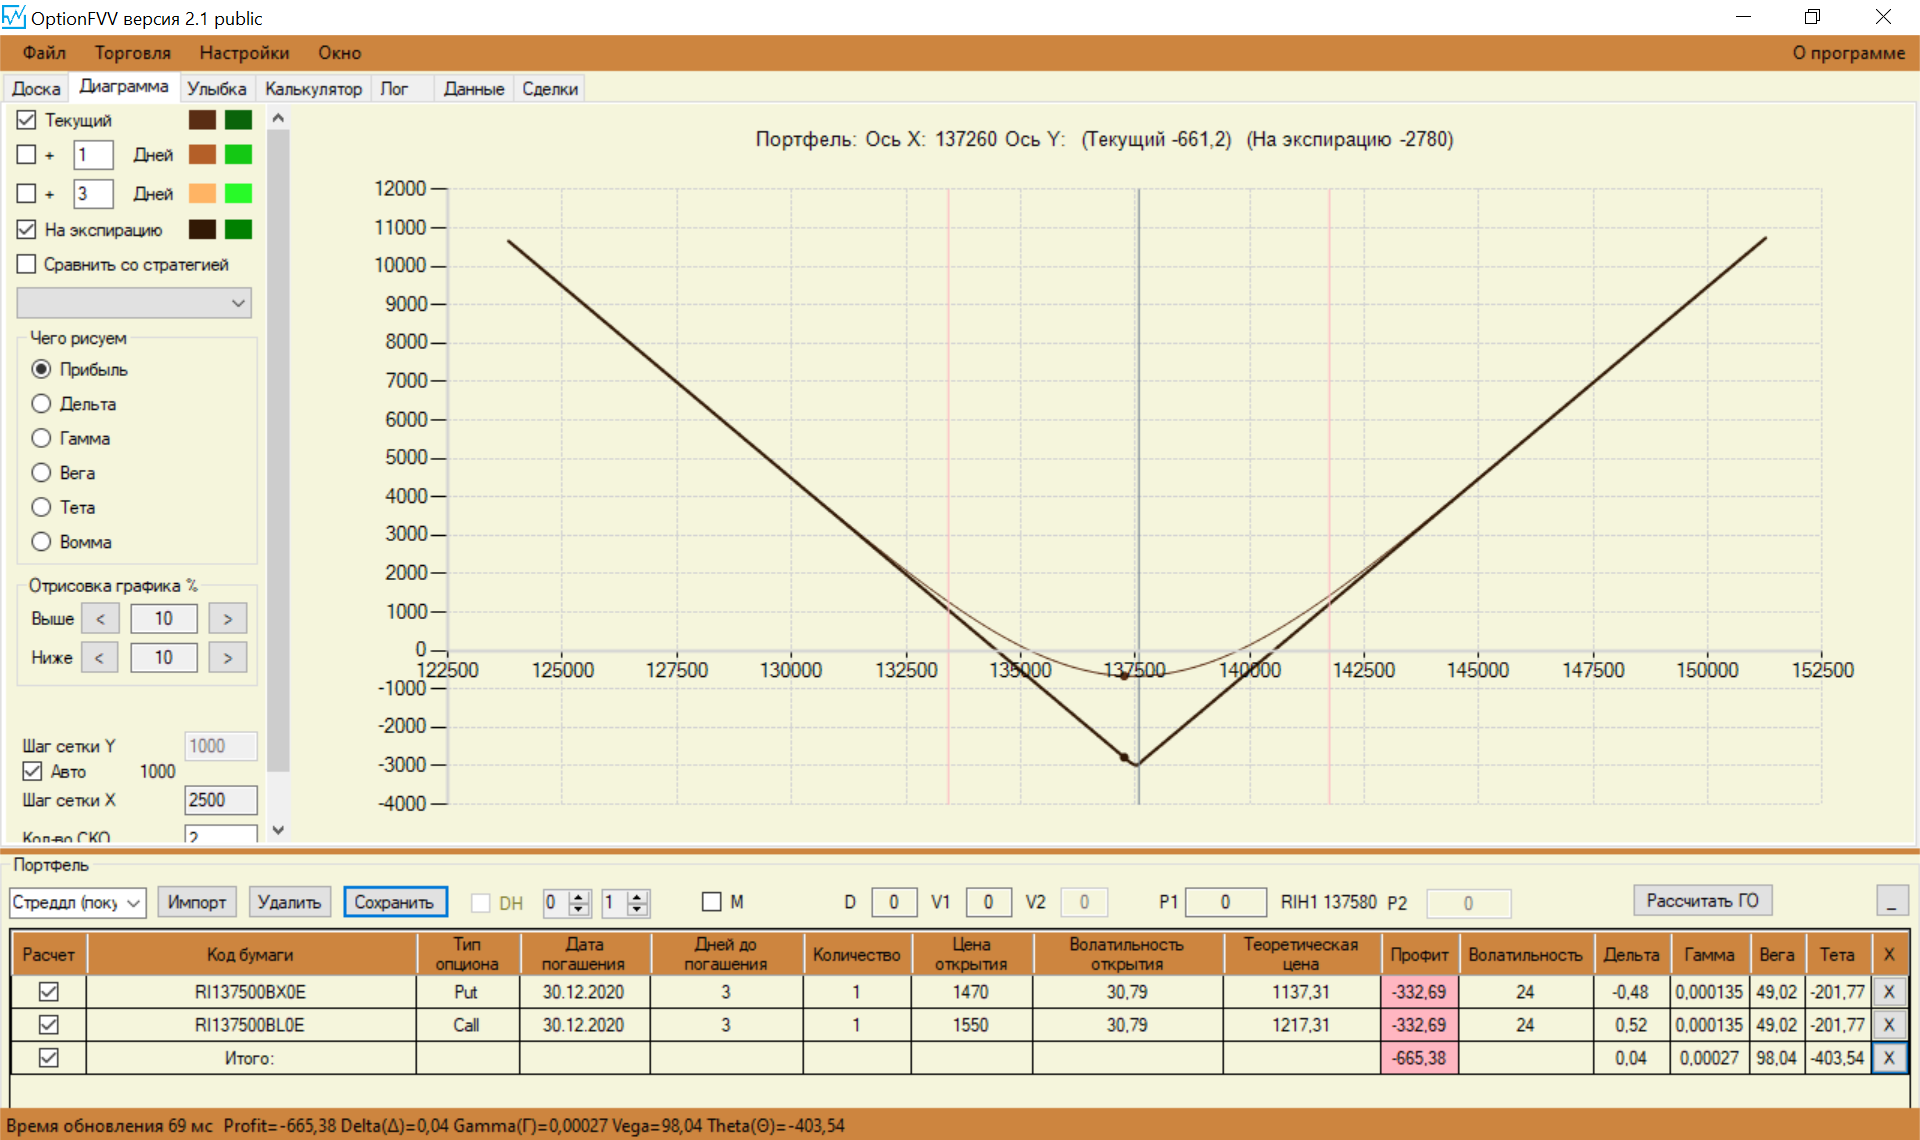Screen dimensions: 1920x1140
Task: Click the left arrow next to Выше
Action: click(x=100, y=619)
